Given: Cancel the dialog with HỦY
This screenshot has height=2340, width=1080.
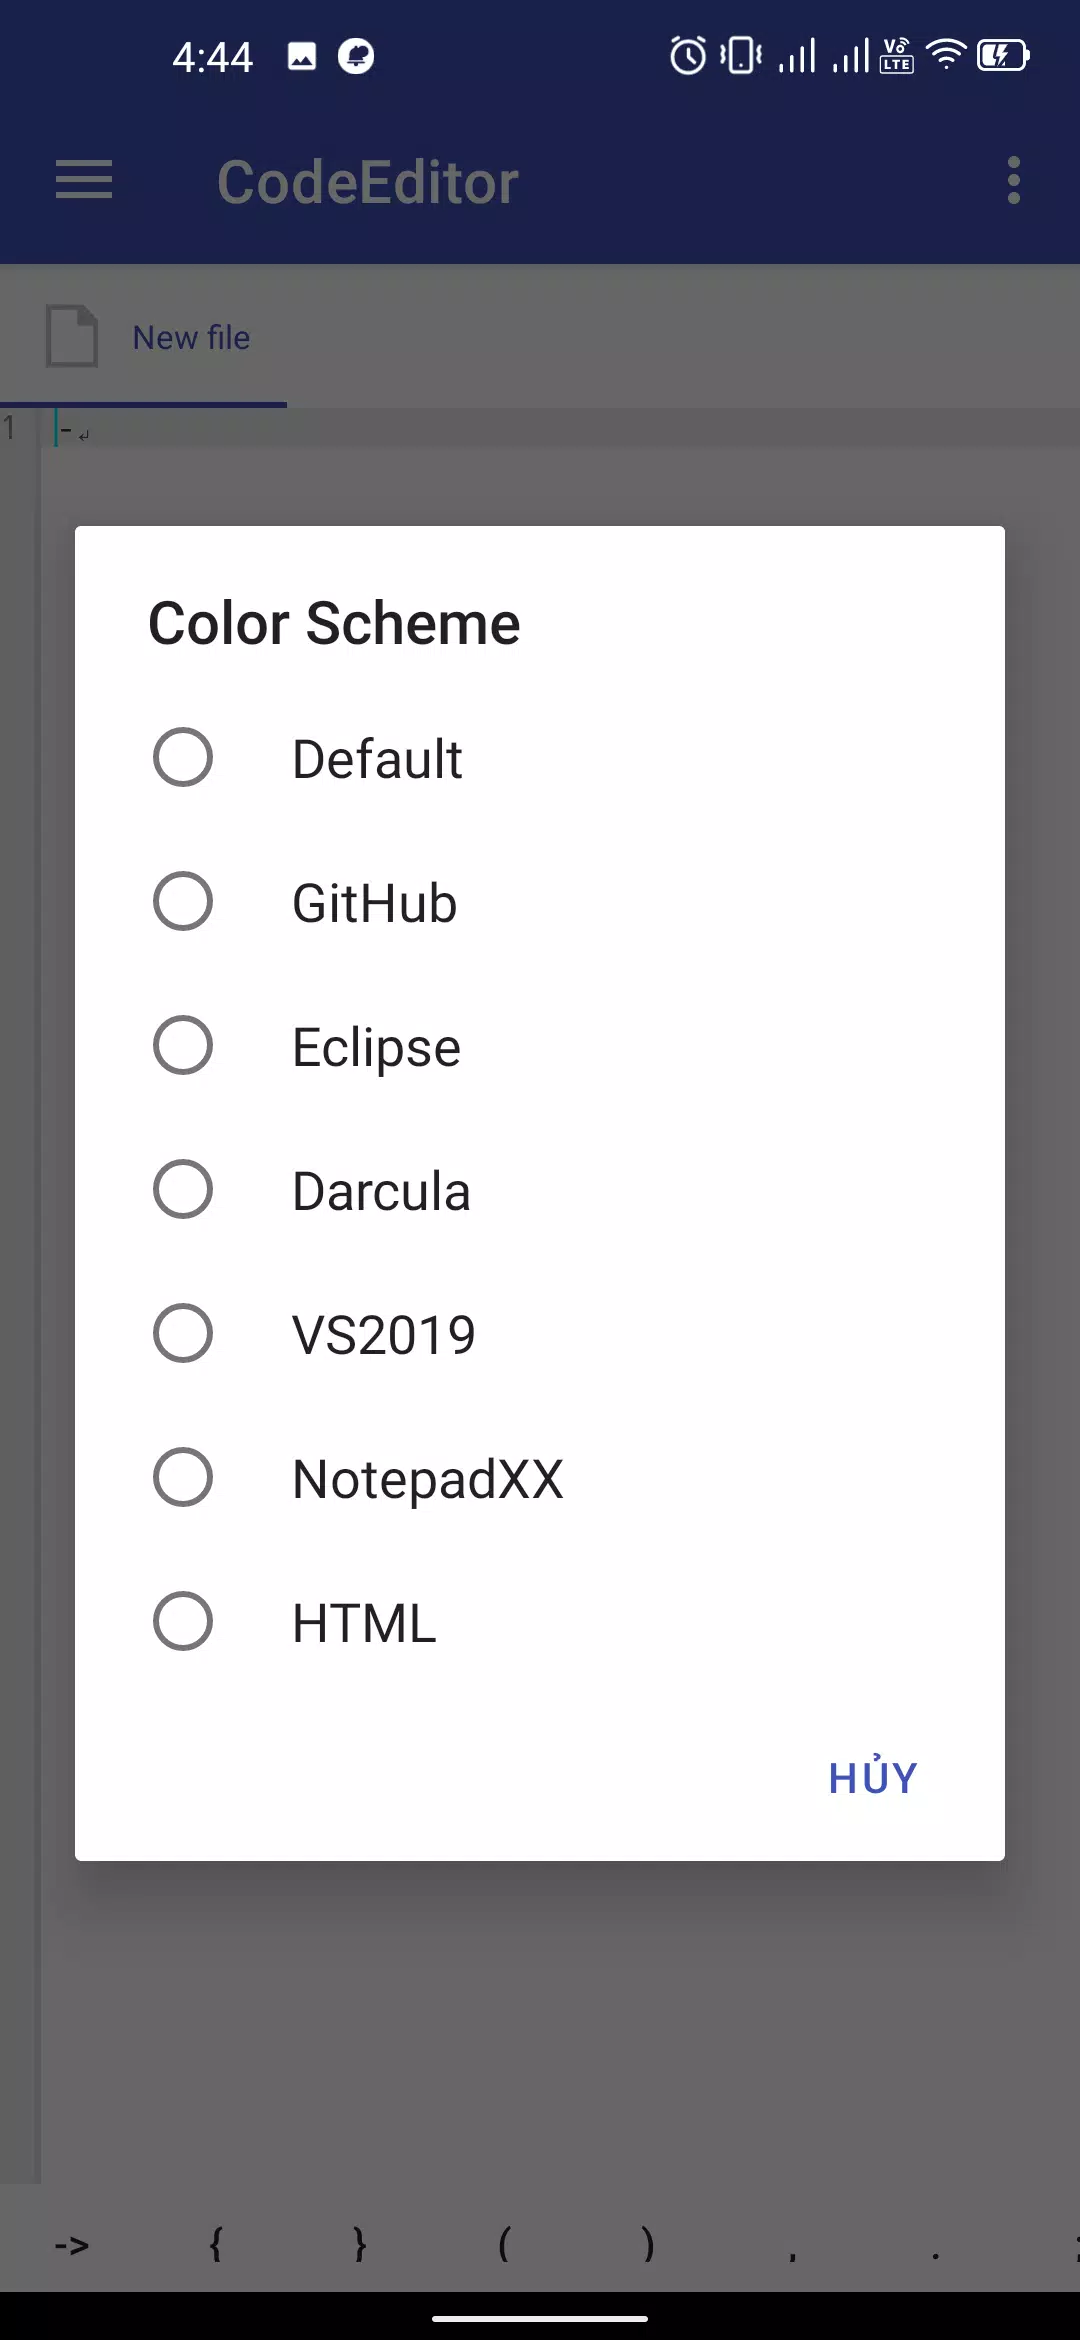Looking at the screenshot, I should pyautogui.click(x=873, y=1777).
